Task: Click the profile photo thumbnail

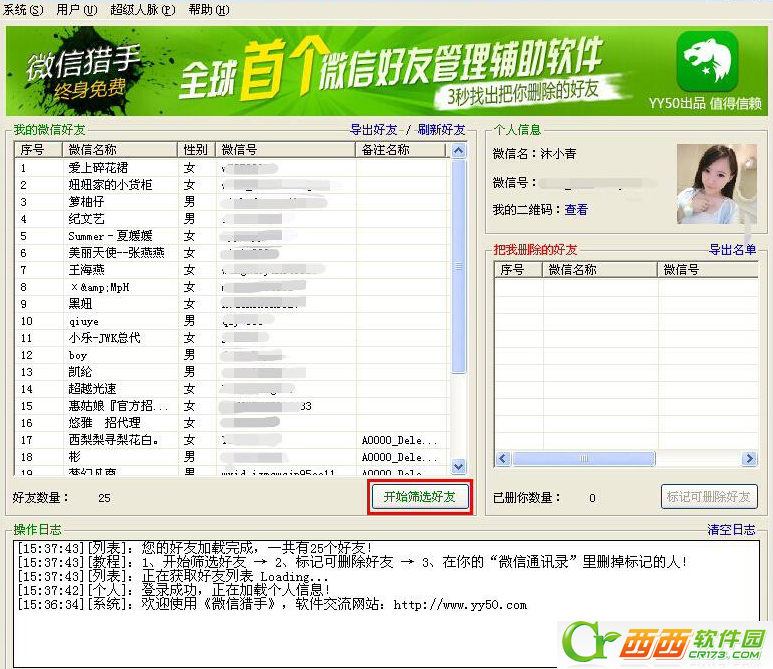Action: click(x=716, y=184)
